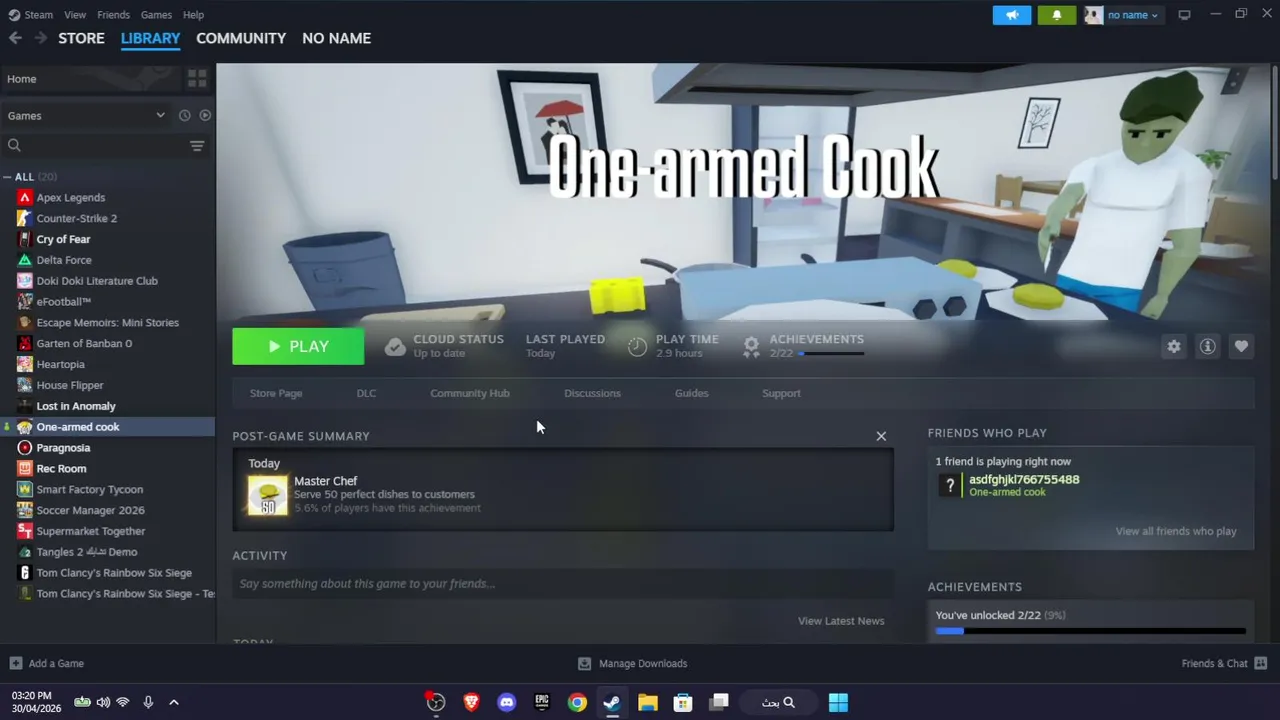Close the post-game summary panel
This screenshot has width=1280, height=720.
pyautogui.click(x=881, y=436)
